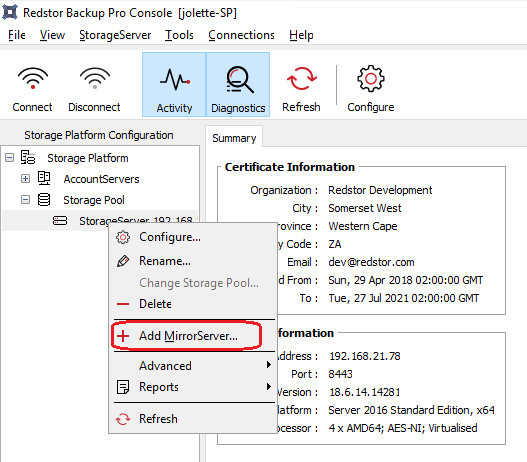Image resolution: width=527 pixels, height=462 pixels.
Task: Click city value Somerset West
Action: [x=365, y=208]
